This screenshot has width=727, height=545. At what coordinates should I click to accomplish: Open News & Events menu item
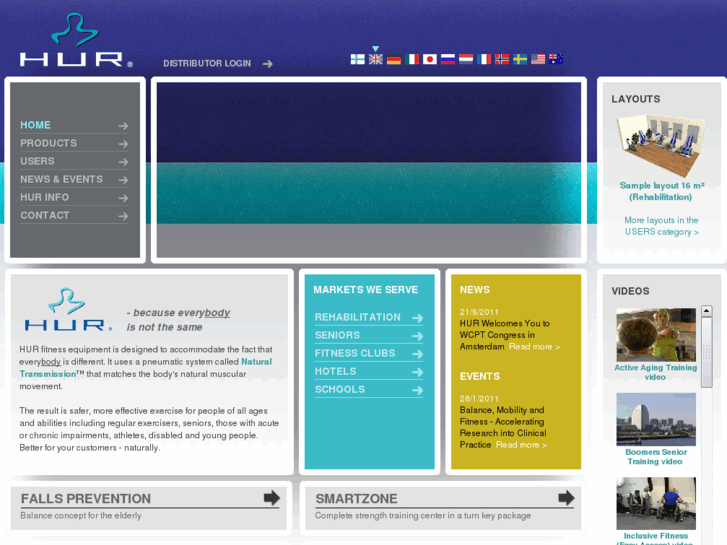(x=61, y=180)
